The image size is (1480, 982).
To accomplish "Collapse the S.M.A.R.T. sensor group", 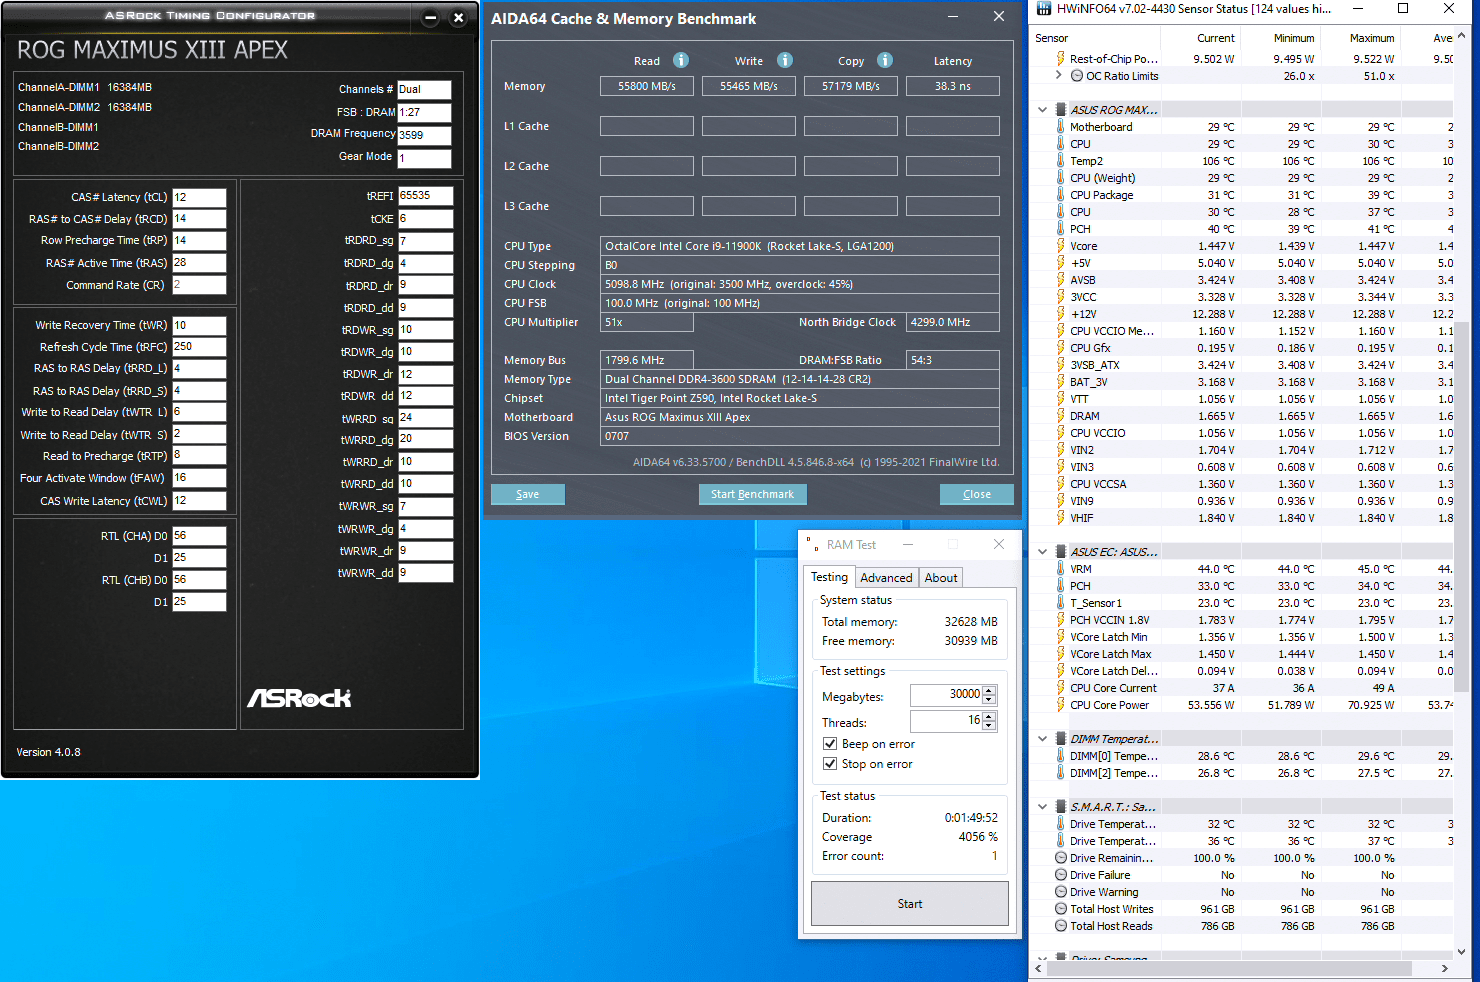I will pyautogui.click(x=1043, y=807).
